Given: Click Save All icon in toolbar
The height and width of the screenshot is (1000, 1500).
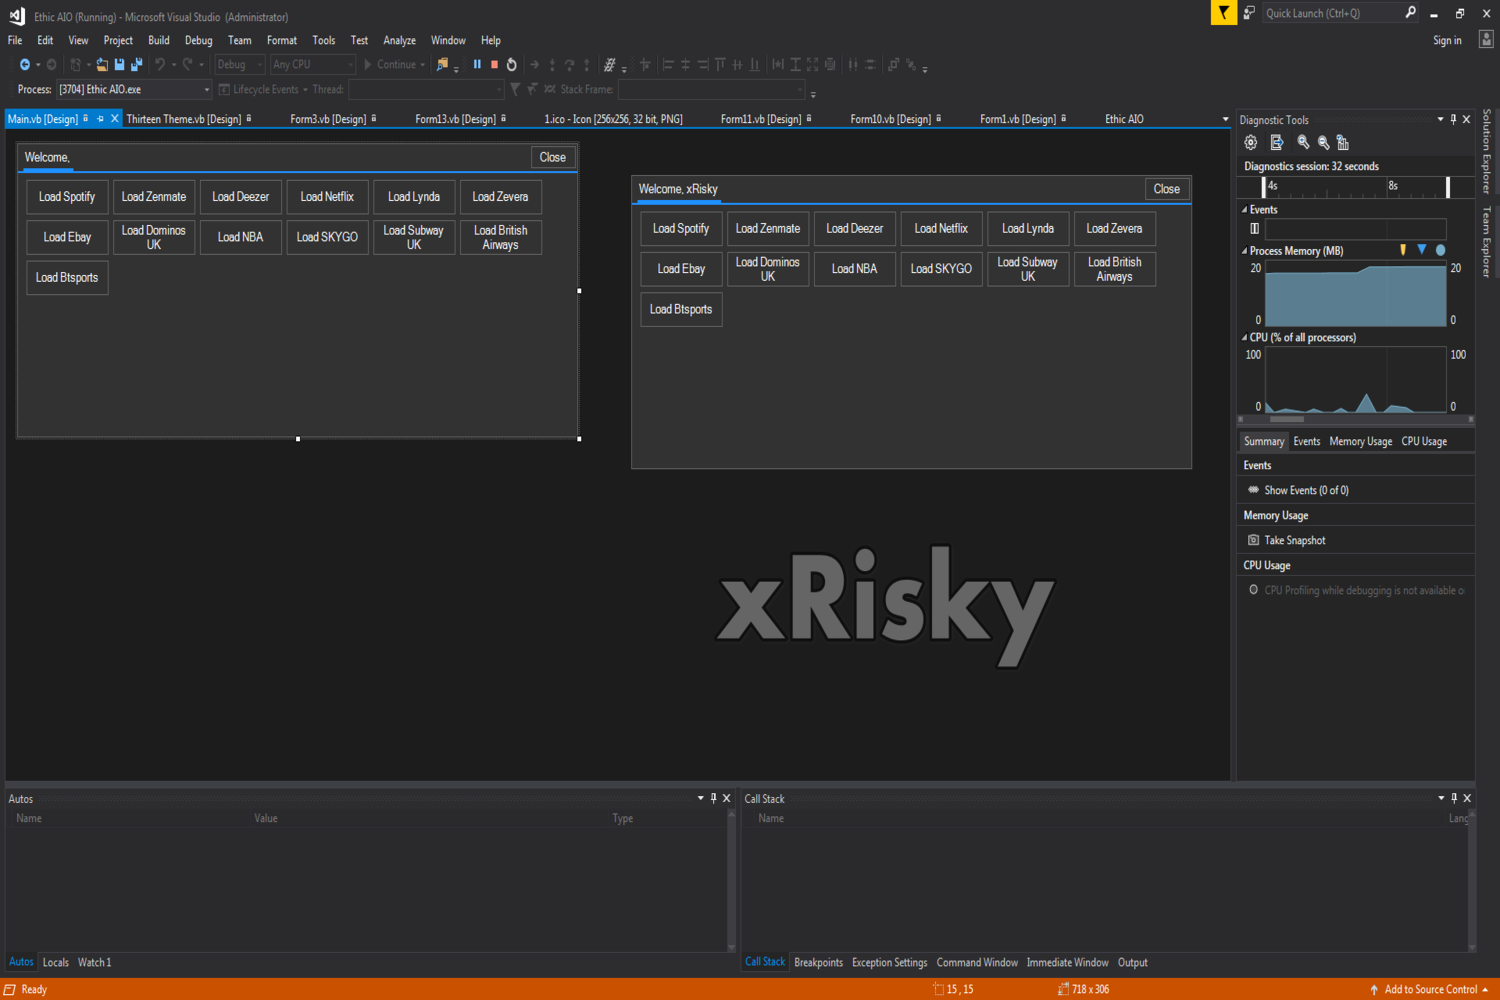Looking at the screenshot, I should click(136, 65).
